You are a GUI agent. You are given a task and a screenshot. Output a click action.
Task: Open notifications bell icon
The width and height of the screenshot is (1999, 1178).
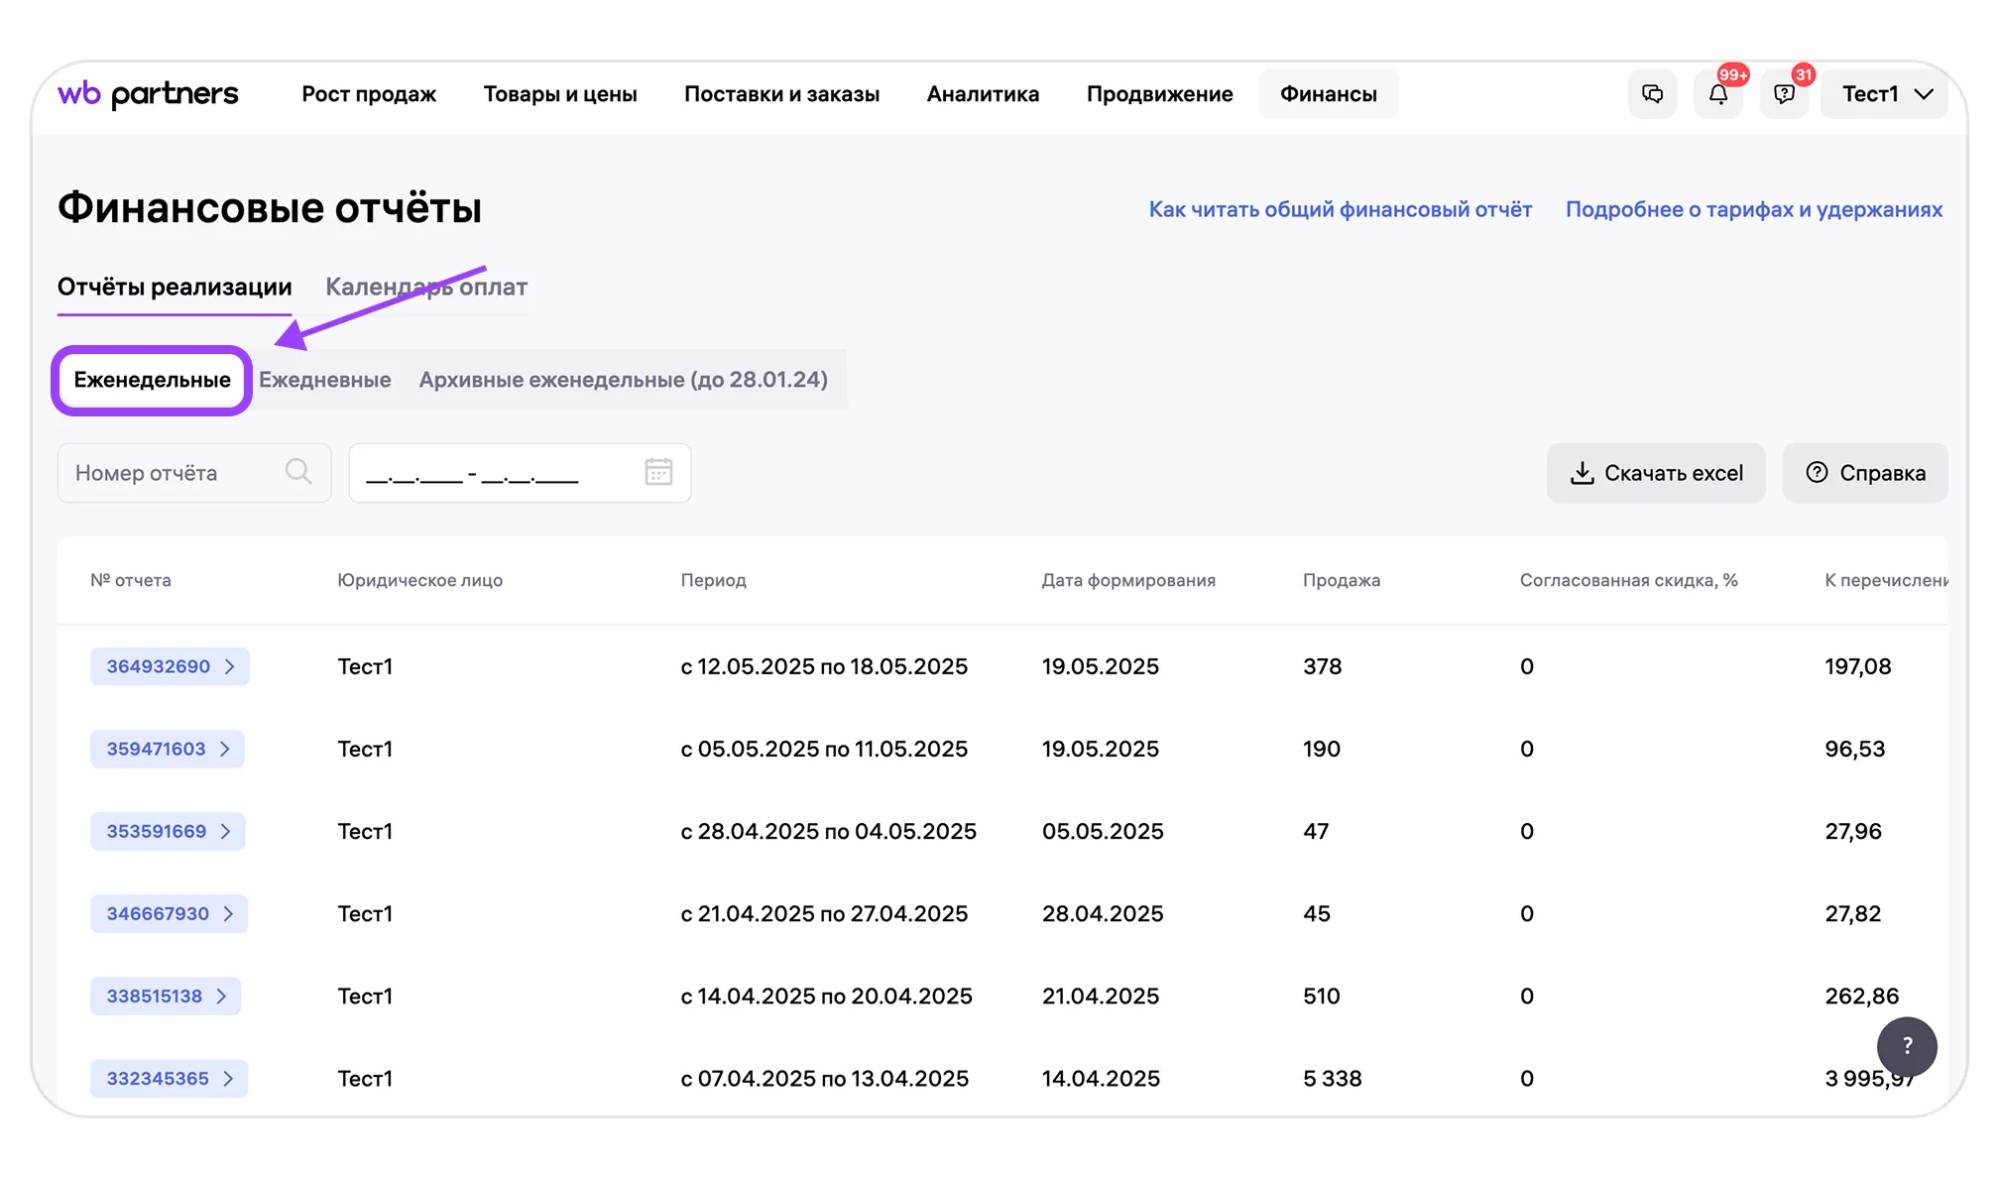(1718, 94)
